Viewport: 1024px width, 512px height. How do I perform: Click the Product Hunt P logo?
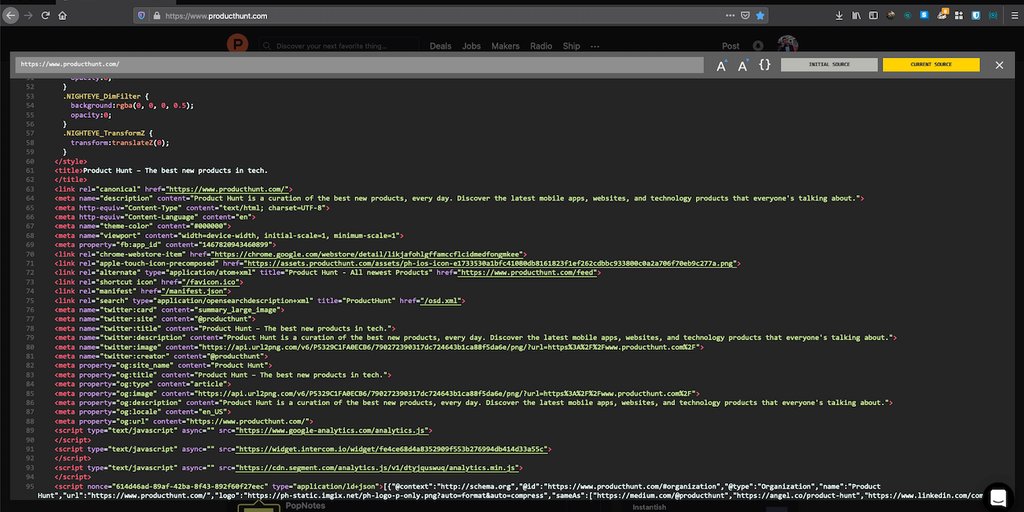[x=238, y=44]
